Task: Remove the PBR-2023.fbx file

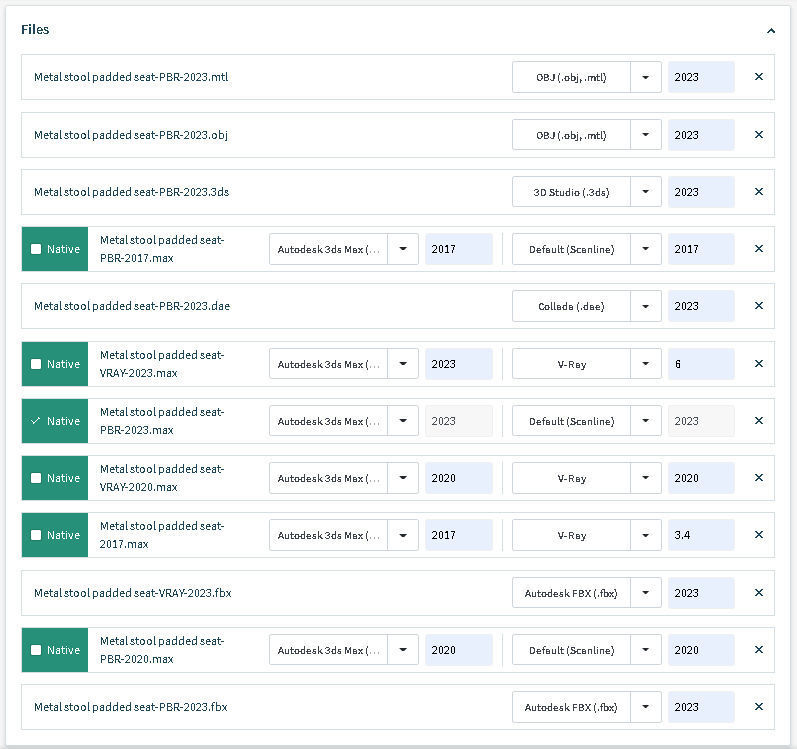Action: [758, 707]
